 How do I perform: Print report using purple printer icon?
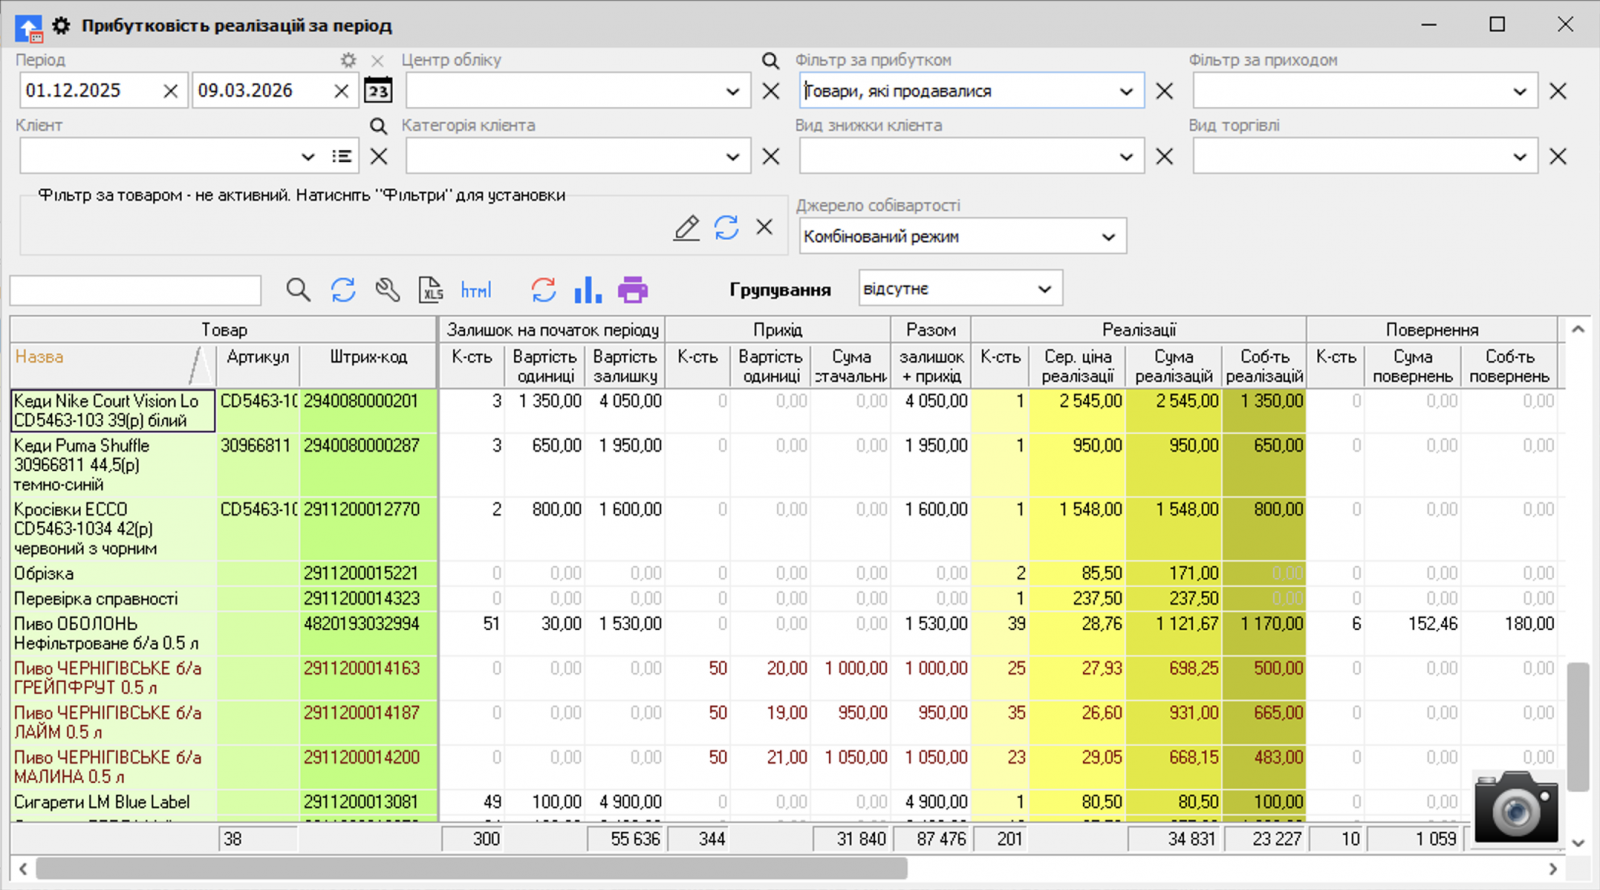[x=632, y=290]
